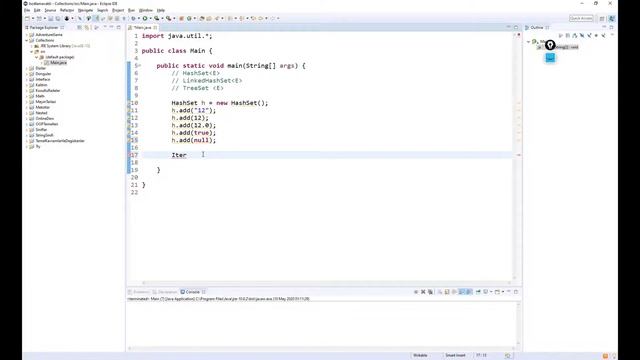640x360 pixels.
Task: Open the Refactor menu
Action: click(x=67, y=10)
